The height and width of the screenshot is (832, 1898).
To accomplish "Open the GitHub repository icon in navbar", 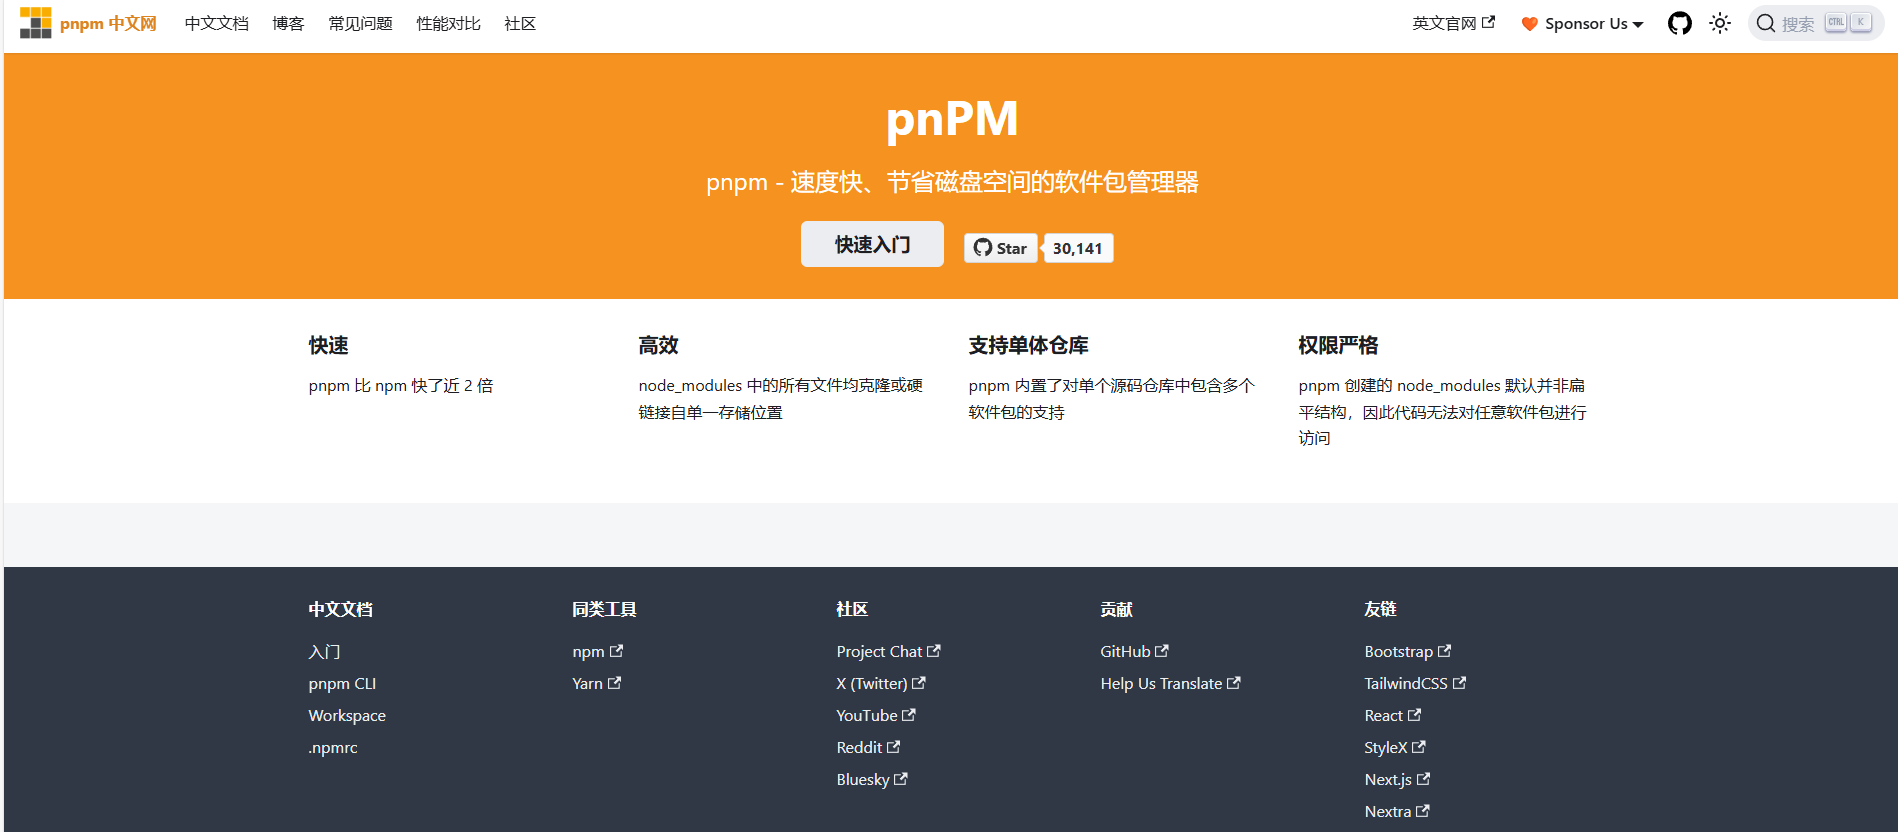I will (x=1680, y=23).
